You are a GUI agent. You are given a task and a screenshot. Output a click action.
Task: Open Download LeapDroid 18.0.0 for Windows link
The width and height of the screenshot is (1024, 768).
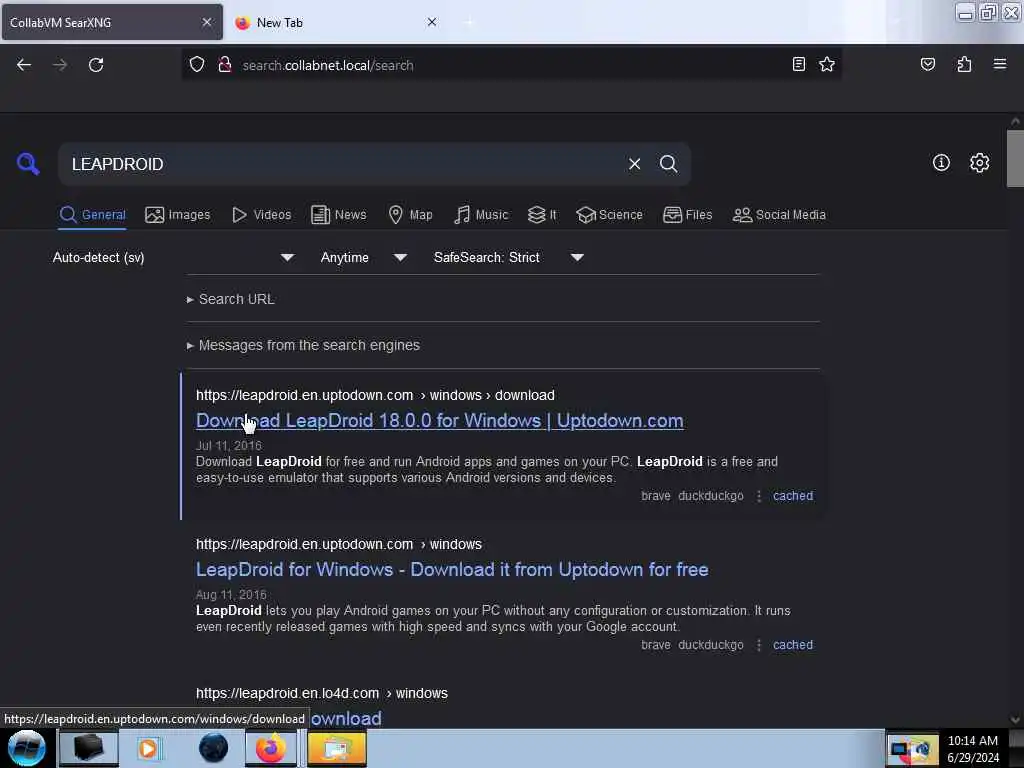coord(440,421)
